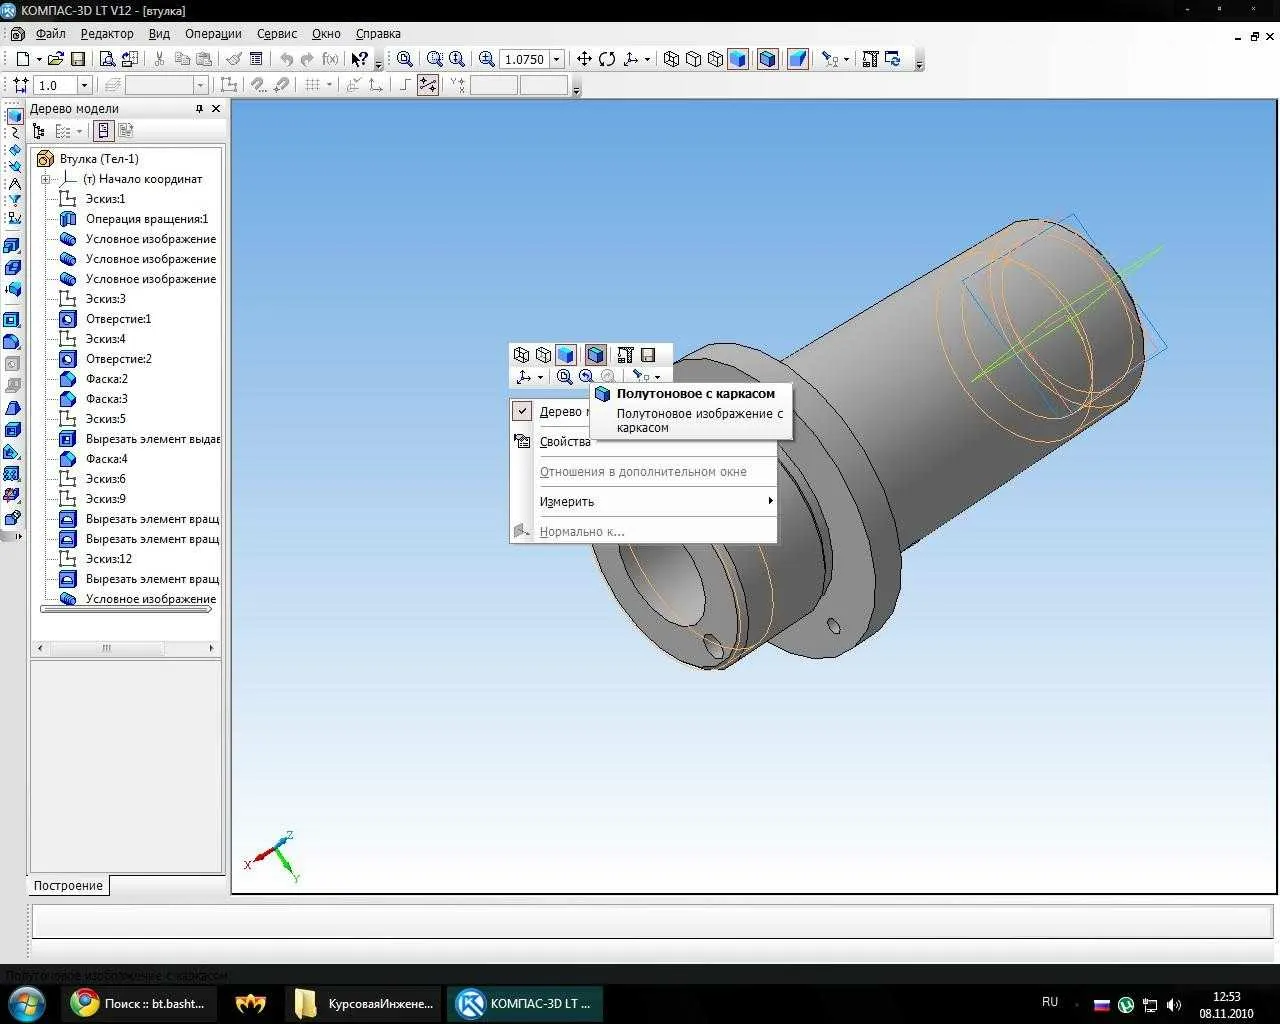Expand the Начало координат tree node

click(x=46, y=179)
